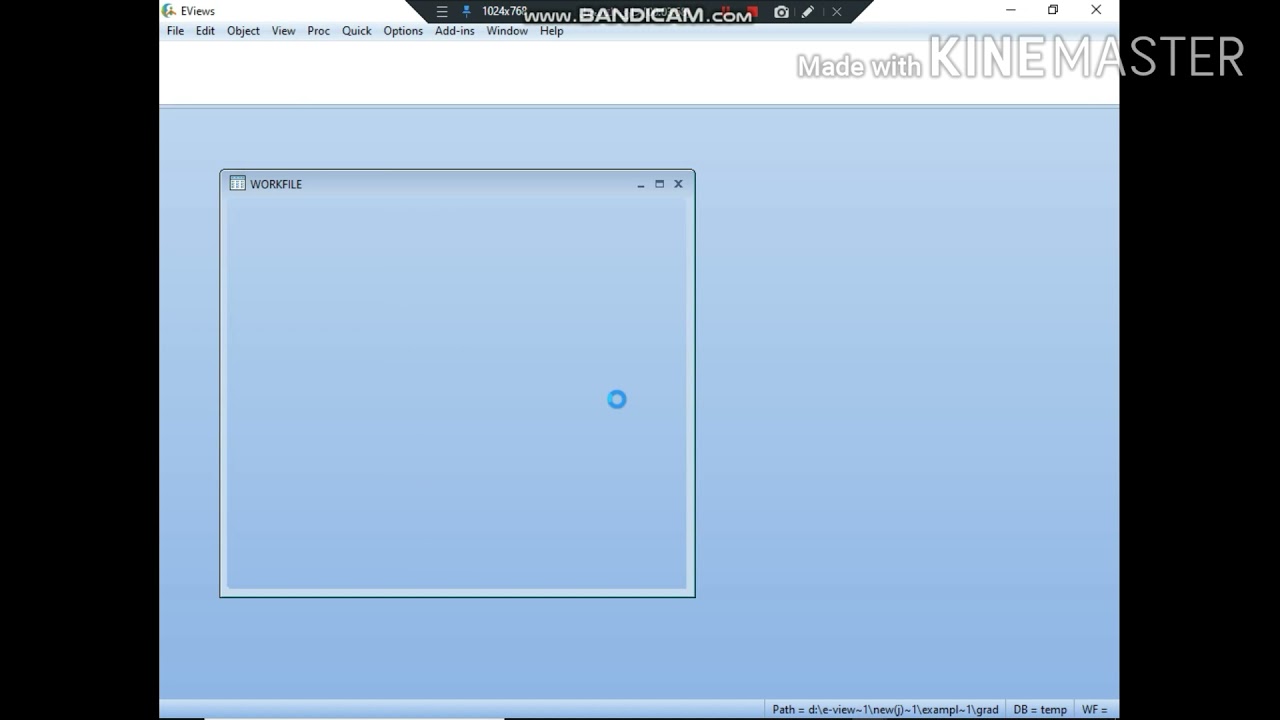Open the File menu
Viewport: 1280px width, 720px height.
175,31
